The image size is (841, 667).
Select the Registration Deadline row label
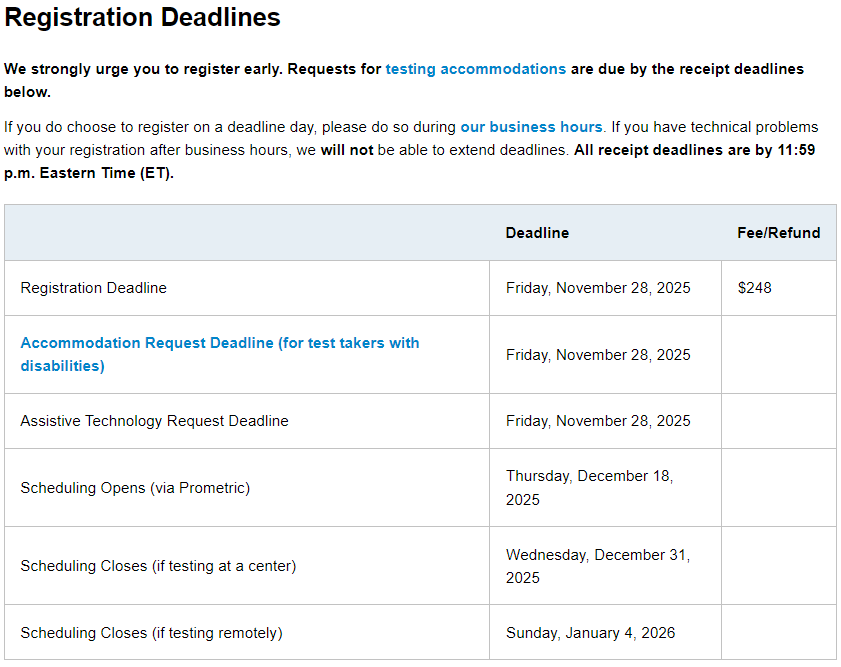(x=94, y=288)
